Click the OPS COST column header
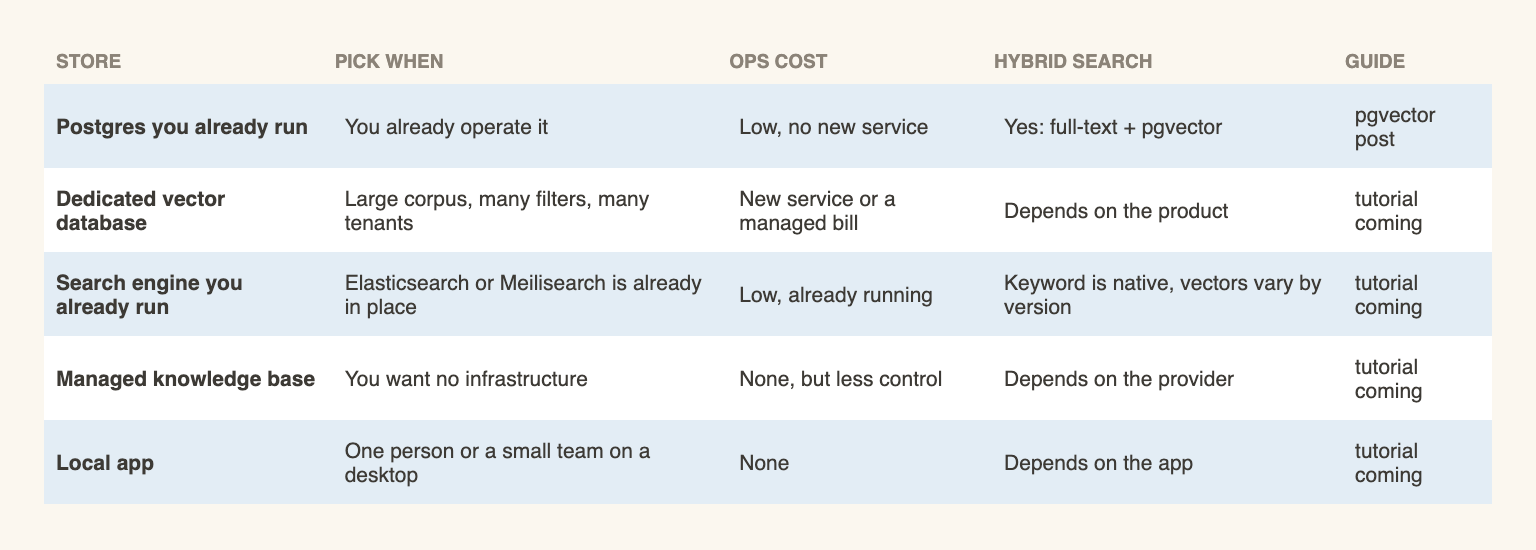This screenshot has height=550, width=1536. click(x=778, y=62)
